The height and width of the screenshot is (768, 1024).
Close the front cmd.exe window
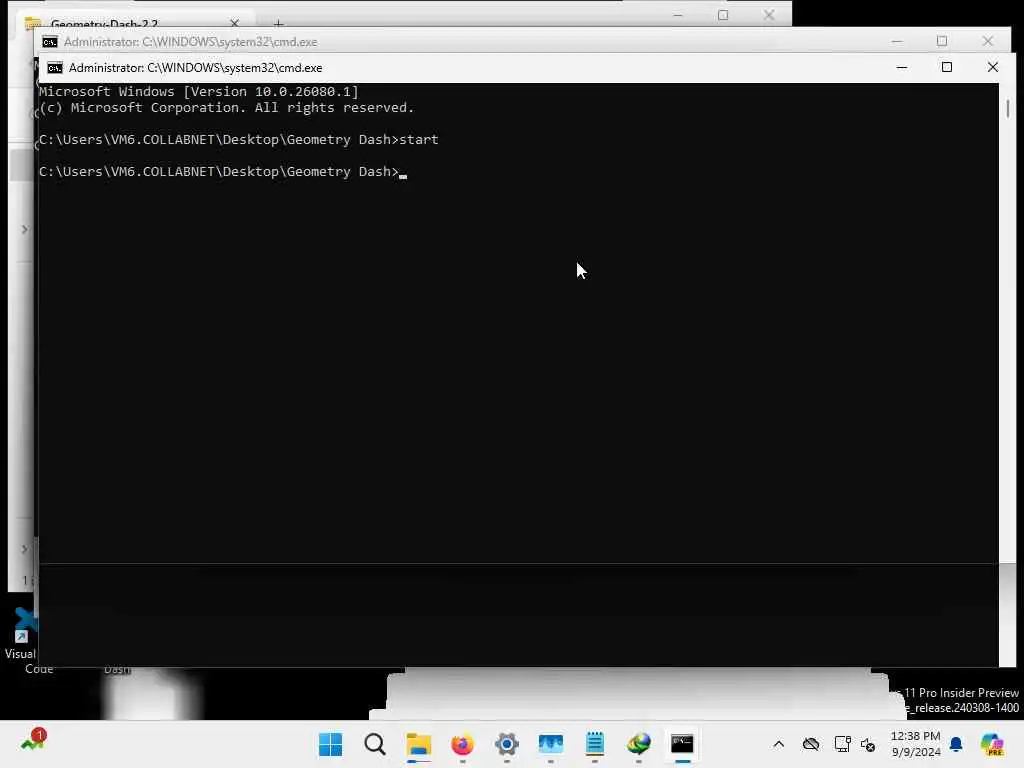tap(993, 67)
